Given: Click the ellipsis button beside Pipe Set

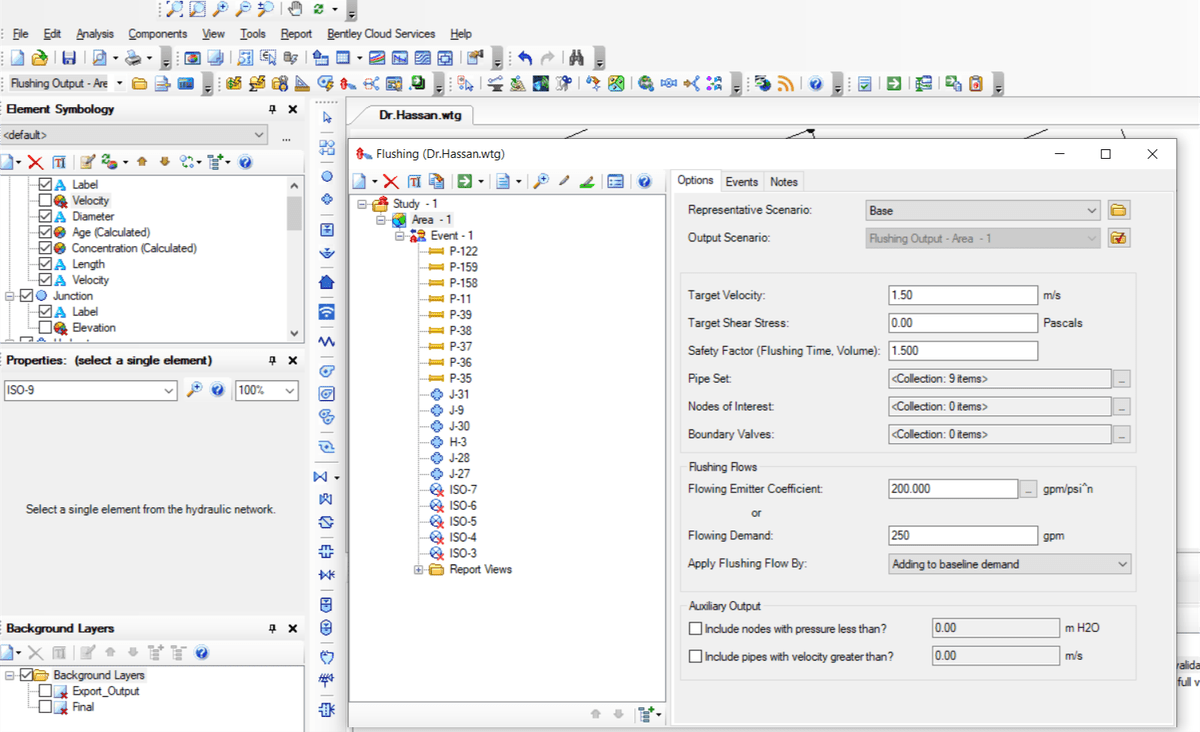Looking at the screenshot, I should point(1122,379).
